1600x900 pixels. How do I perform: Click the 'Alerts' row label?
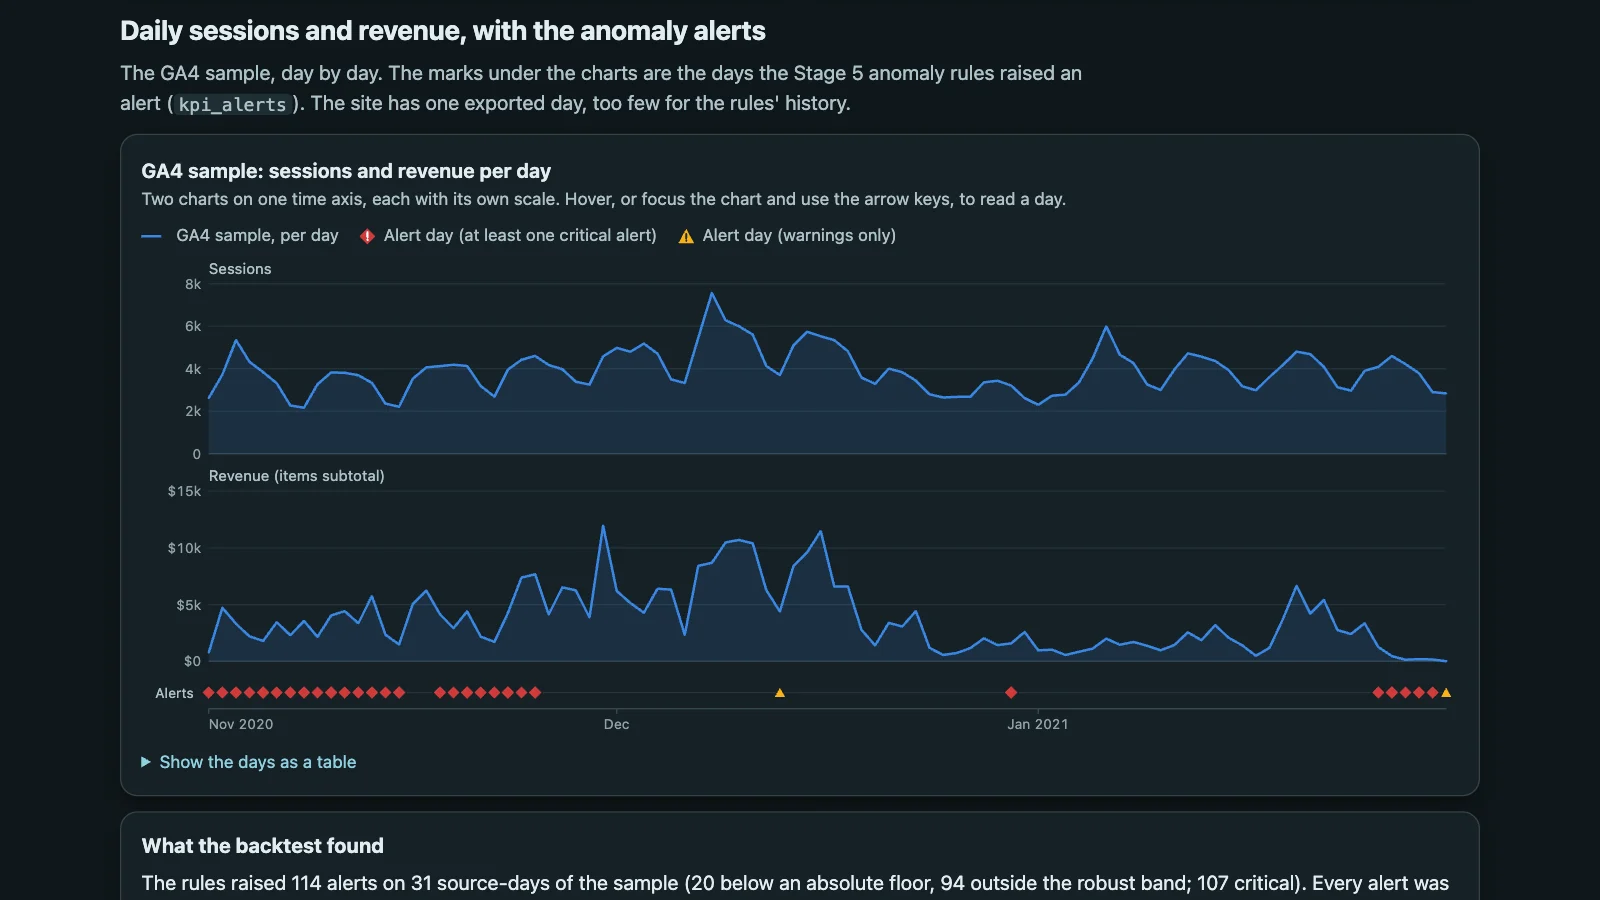174,694
